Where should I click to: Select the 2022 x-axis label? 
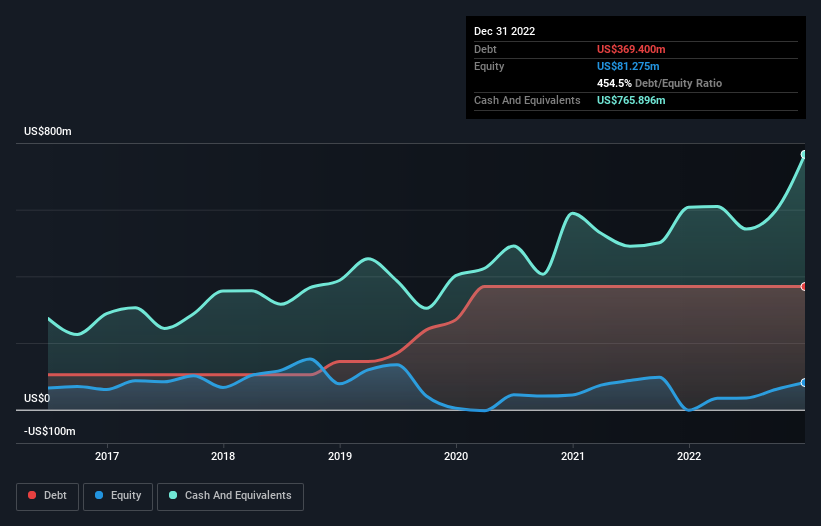point(689,456)
